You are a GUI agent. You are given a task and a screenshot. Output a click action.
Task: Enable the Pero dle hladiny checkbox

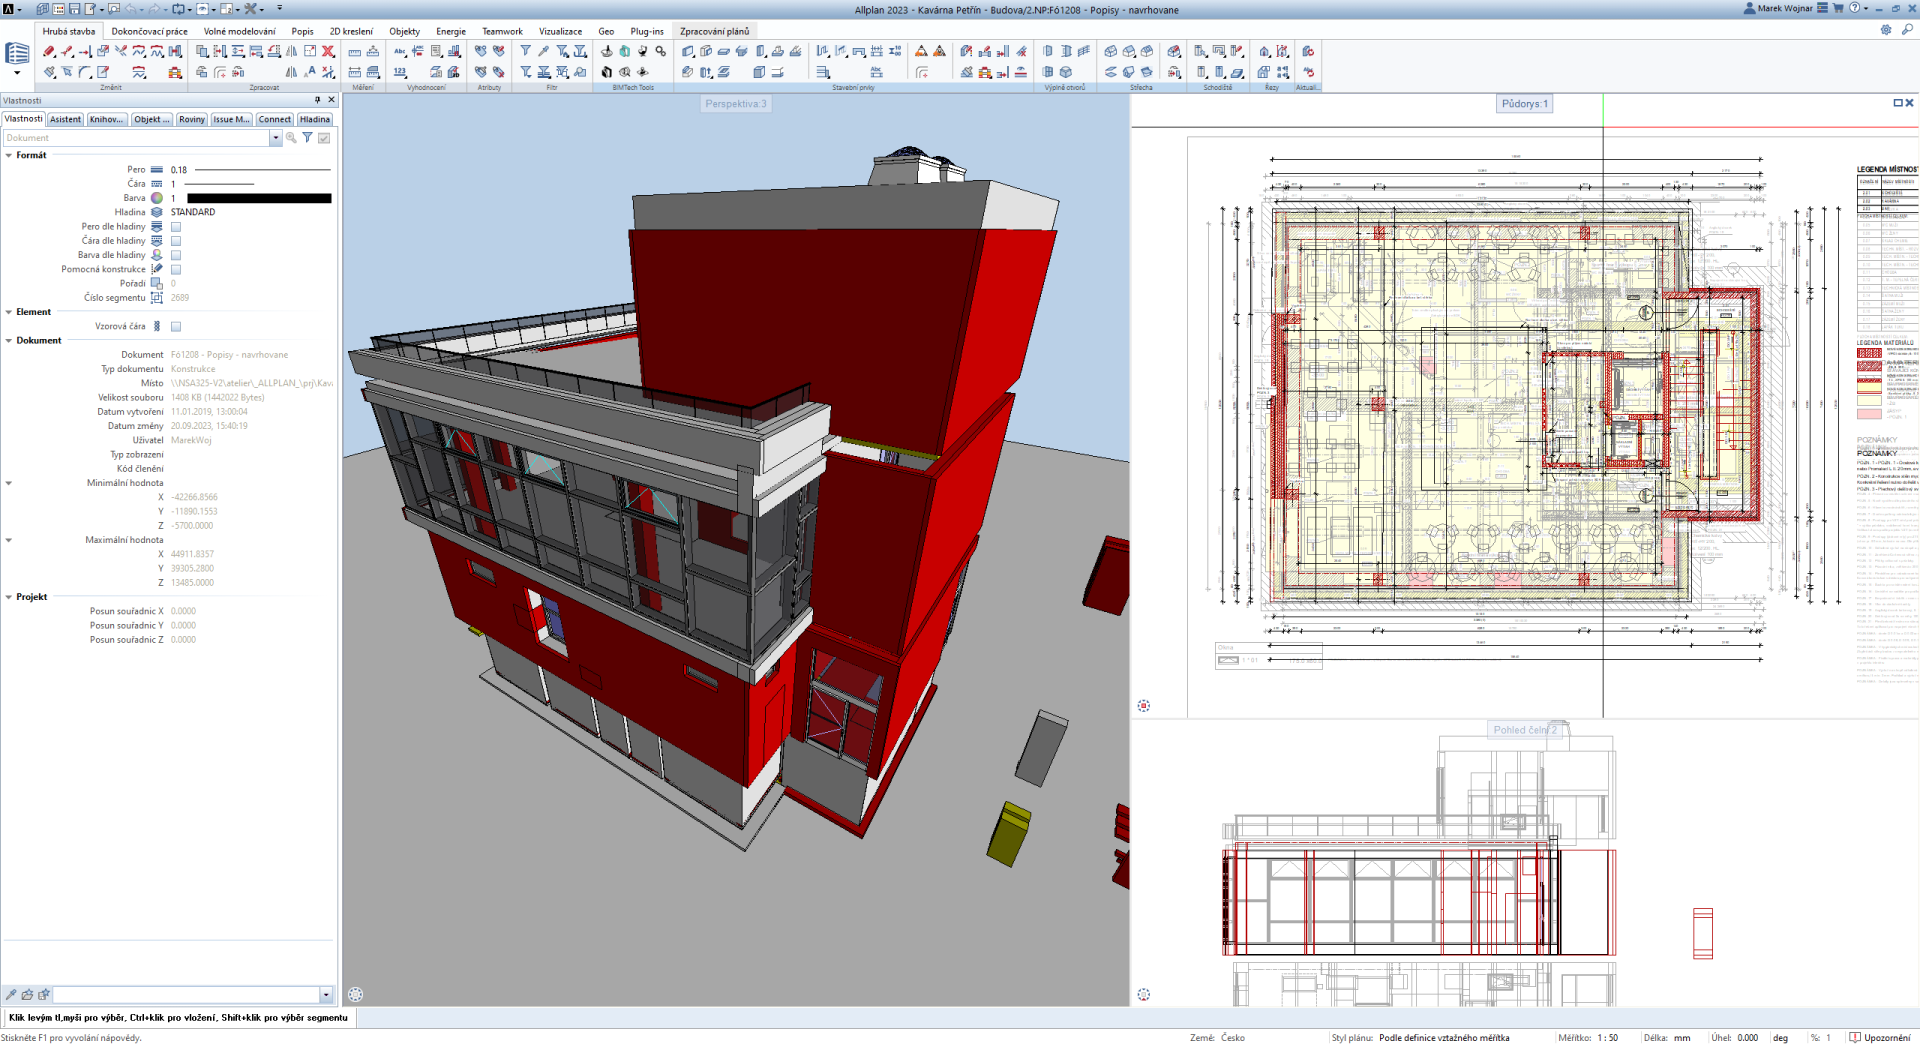pyautogui.click(x=176, y=227)
